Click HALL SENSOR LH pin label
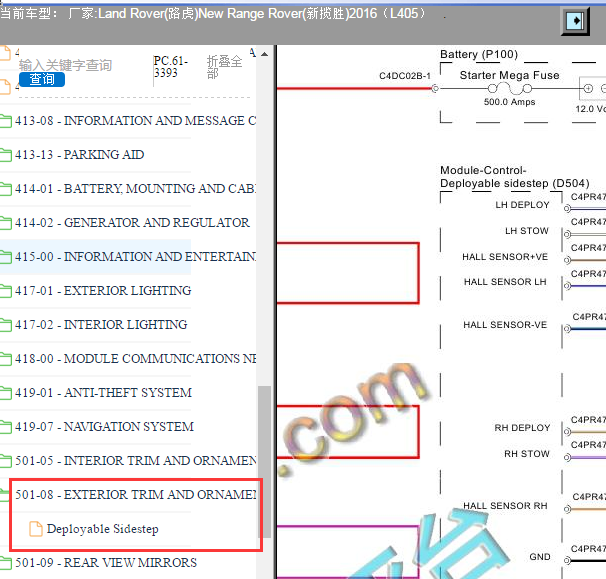The height and width of the screenshot is (579, 606). tap(505, 282)
